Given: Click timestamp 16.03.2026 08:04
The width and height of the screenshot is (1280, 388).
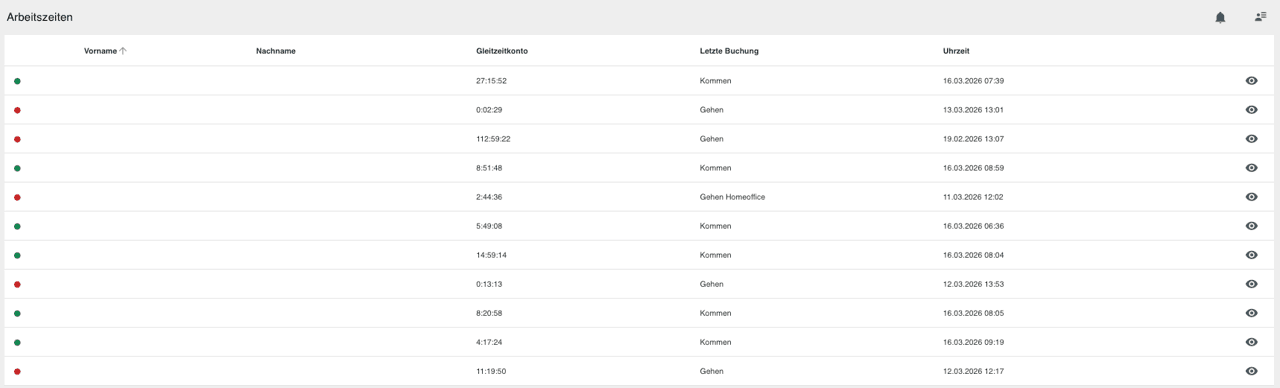Looking at the screenshot, I should (x=973, y=255).
